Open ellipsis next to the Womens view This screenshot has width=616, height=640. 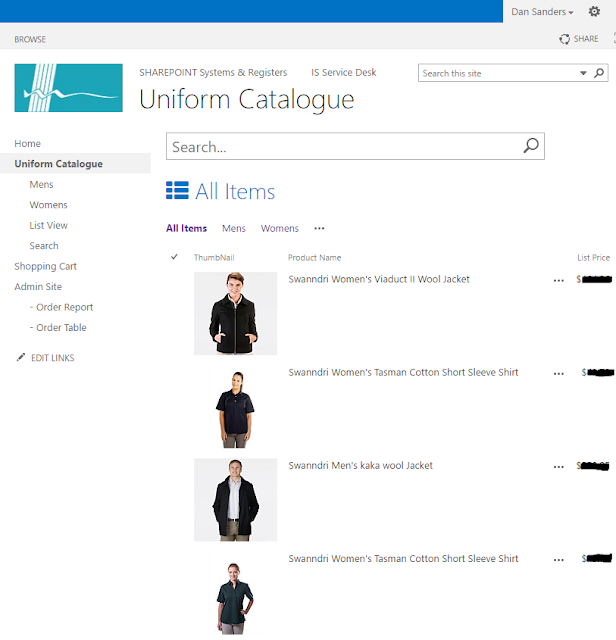(319, 228)
